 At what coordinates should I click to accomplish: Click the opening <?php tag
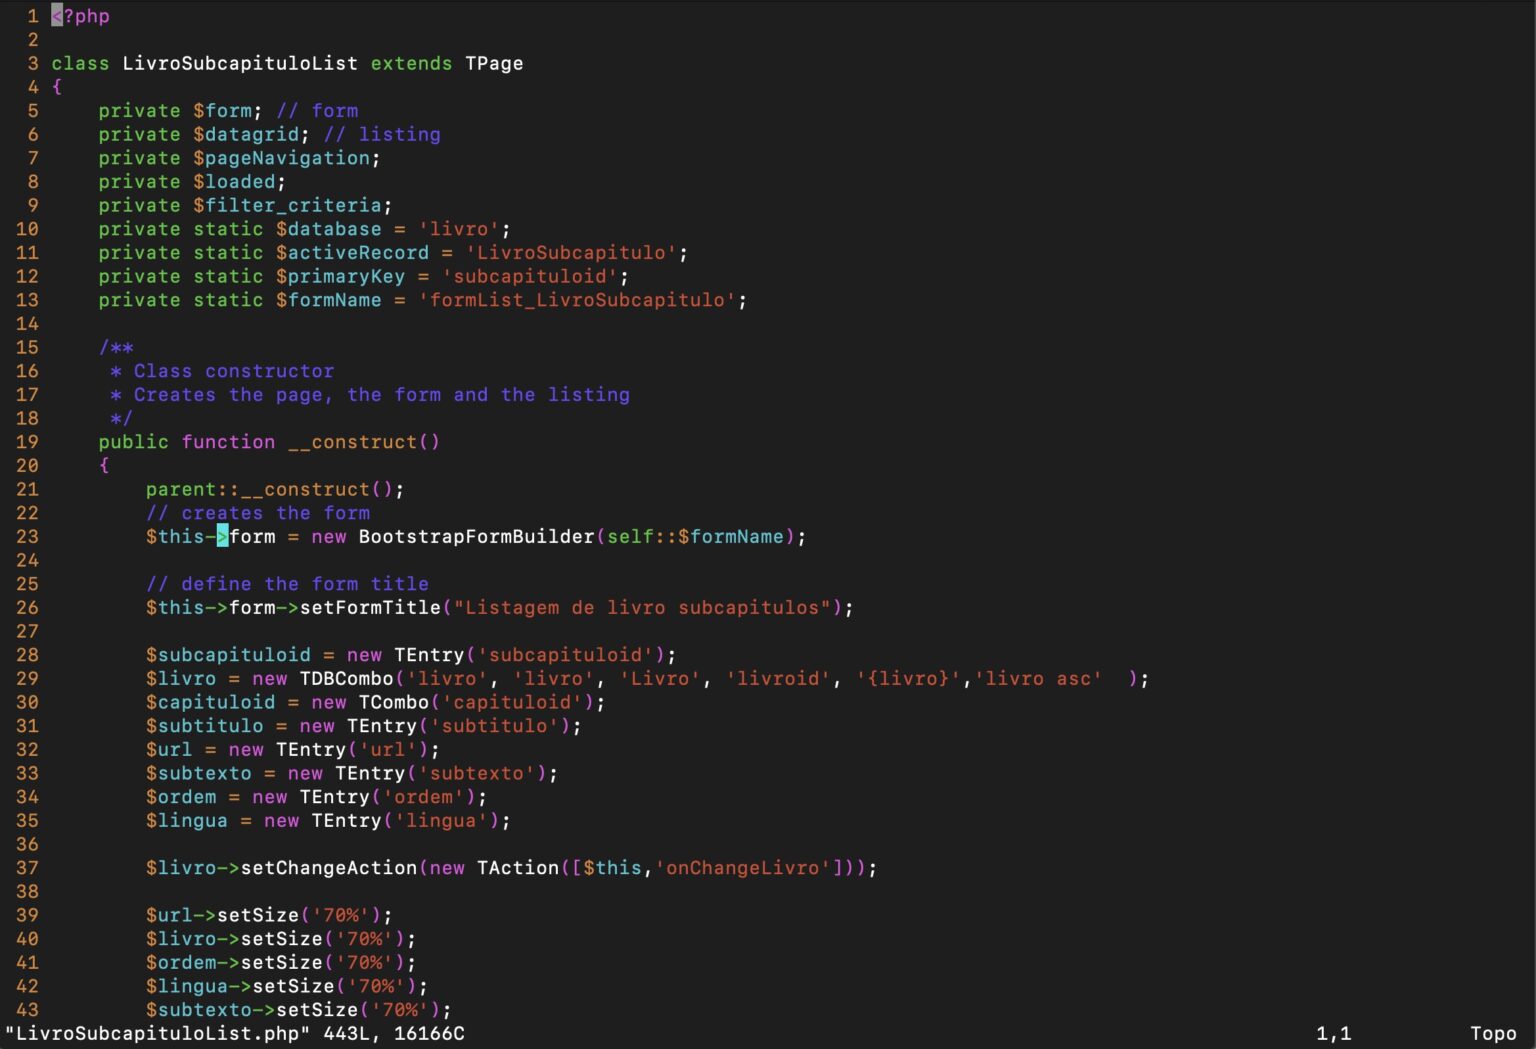(x=80, y=16)
